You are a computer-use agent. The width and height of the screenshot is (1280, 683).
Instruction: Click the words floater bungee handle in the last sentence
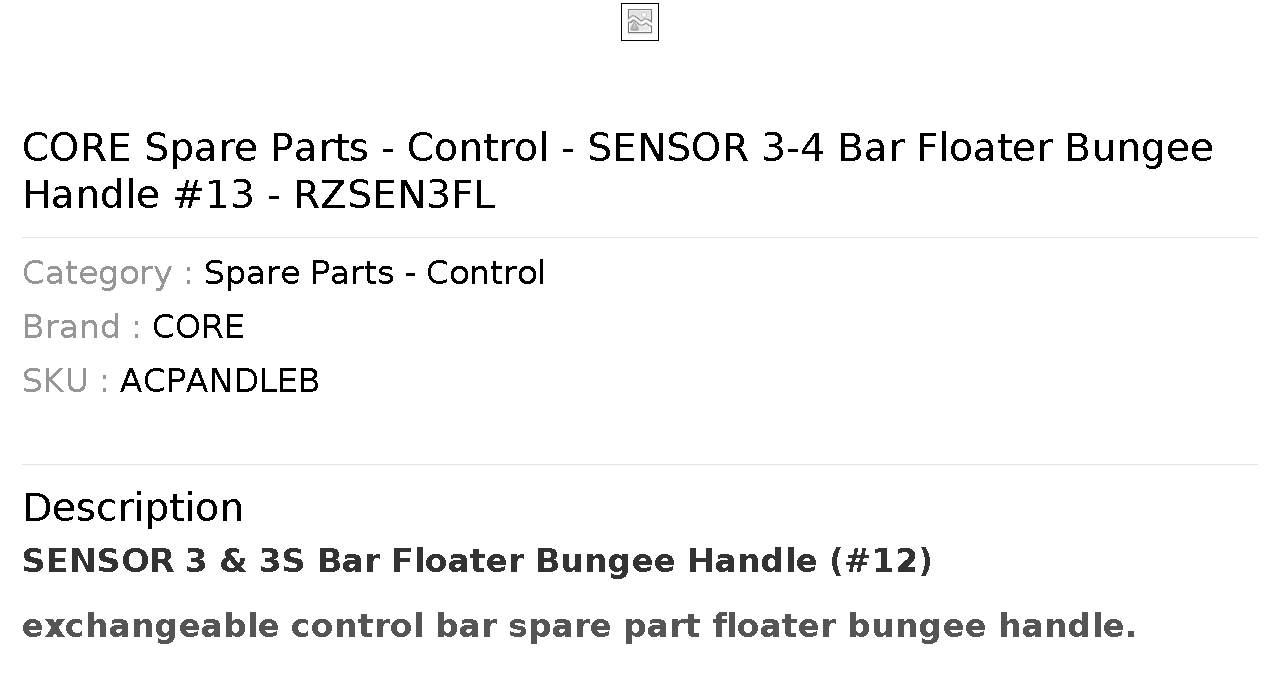[925, 626]
